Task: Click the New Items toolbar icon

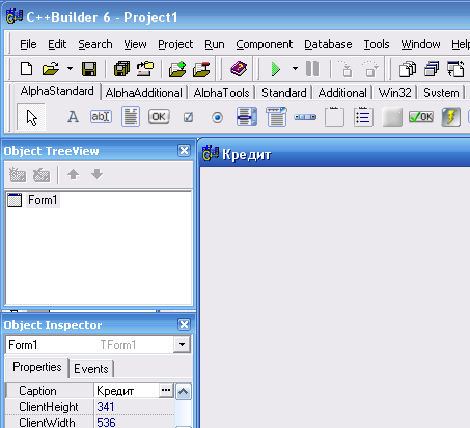Action: [x=26, y=69]
